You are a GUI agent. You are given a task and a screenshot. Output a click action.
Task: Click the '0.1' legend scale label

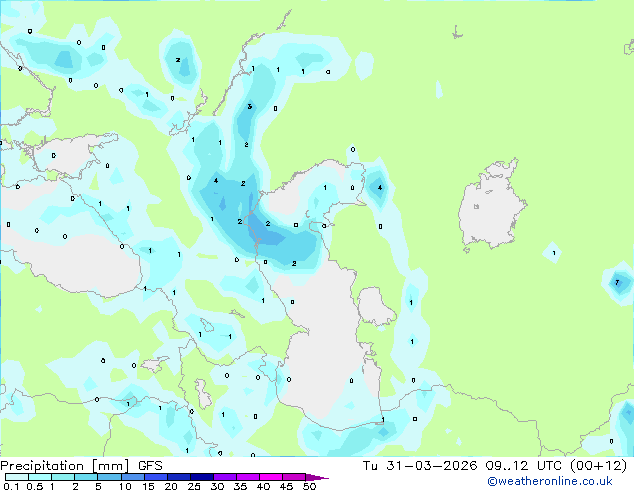pyautogui.click(x=11, y=486)
